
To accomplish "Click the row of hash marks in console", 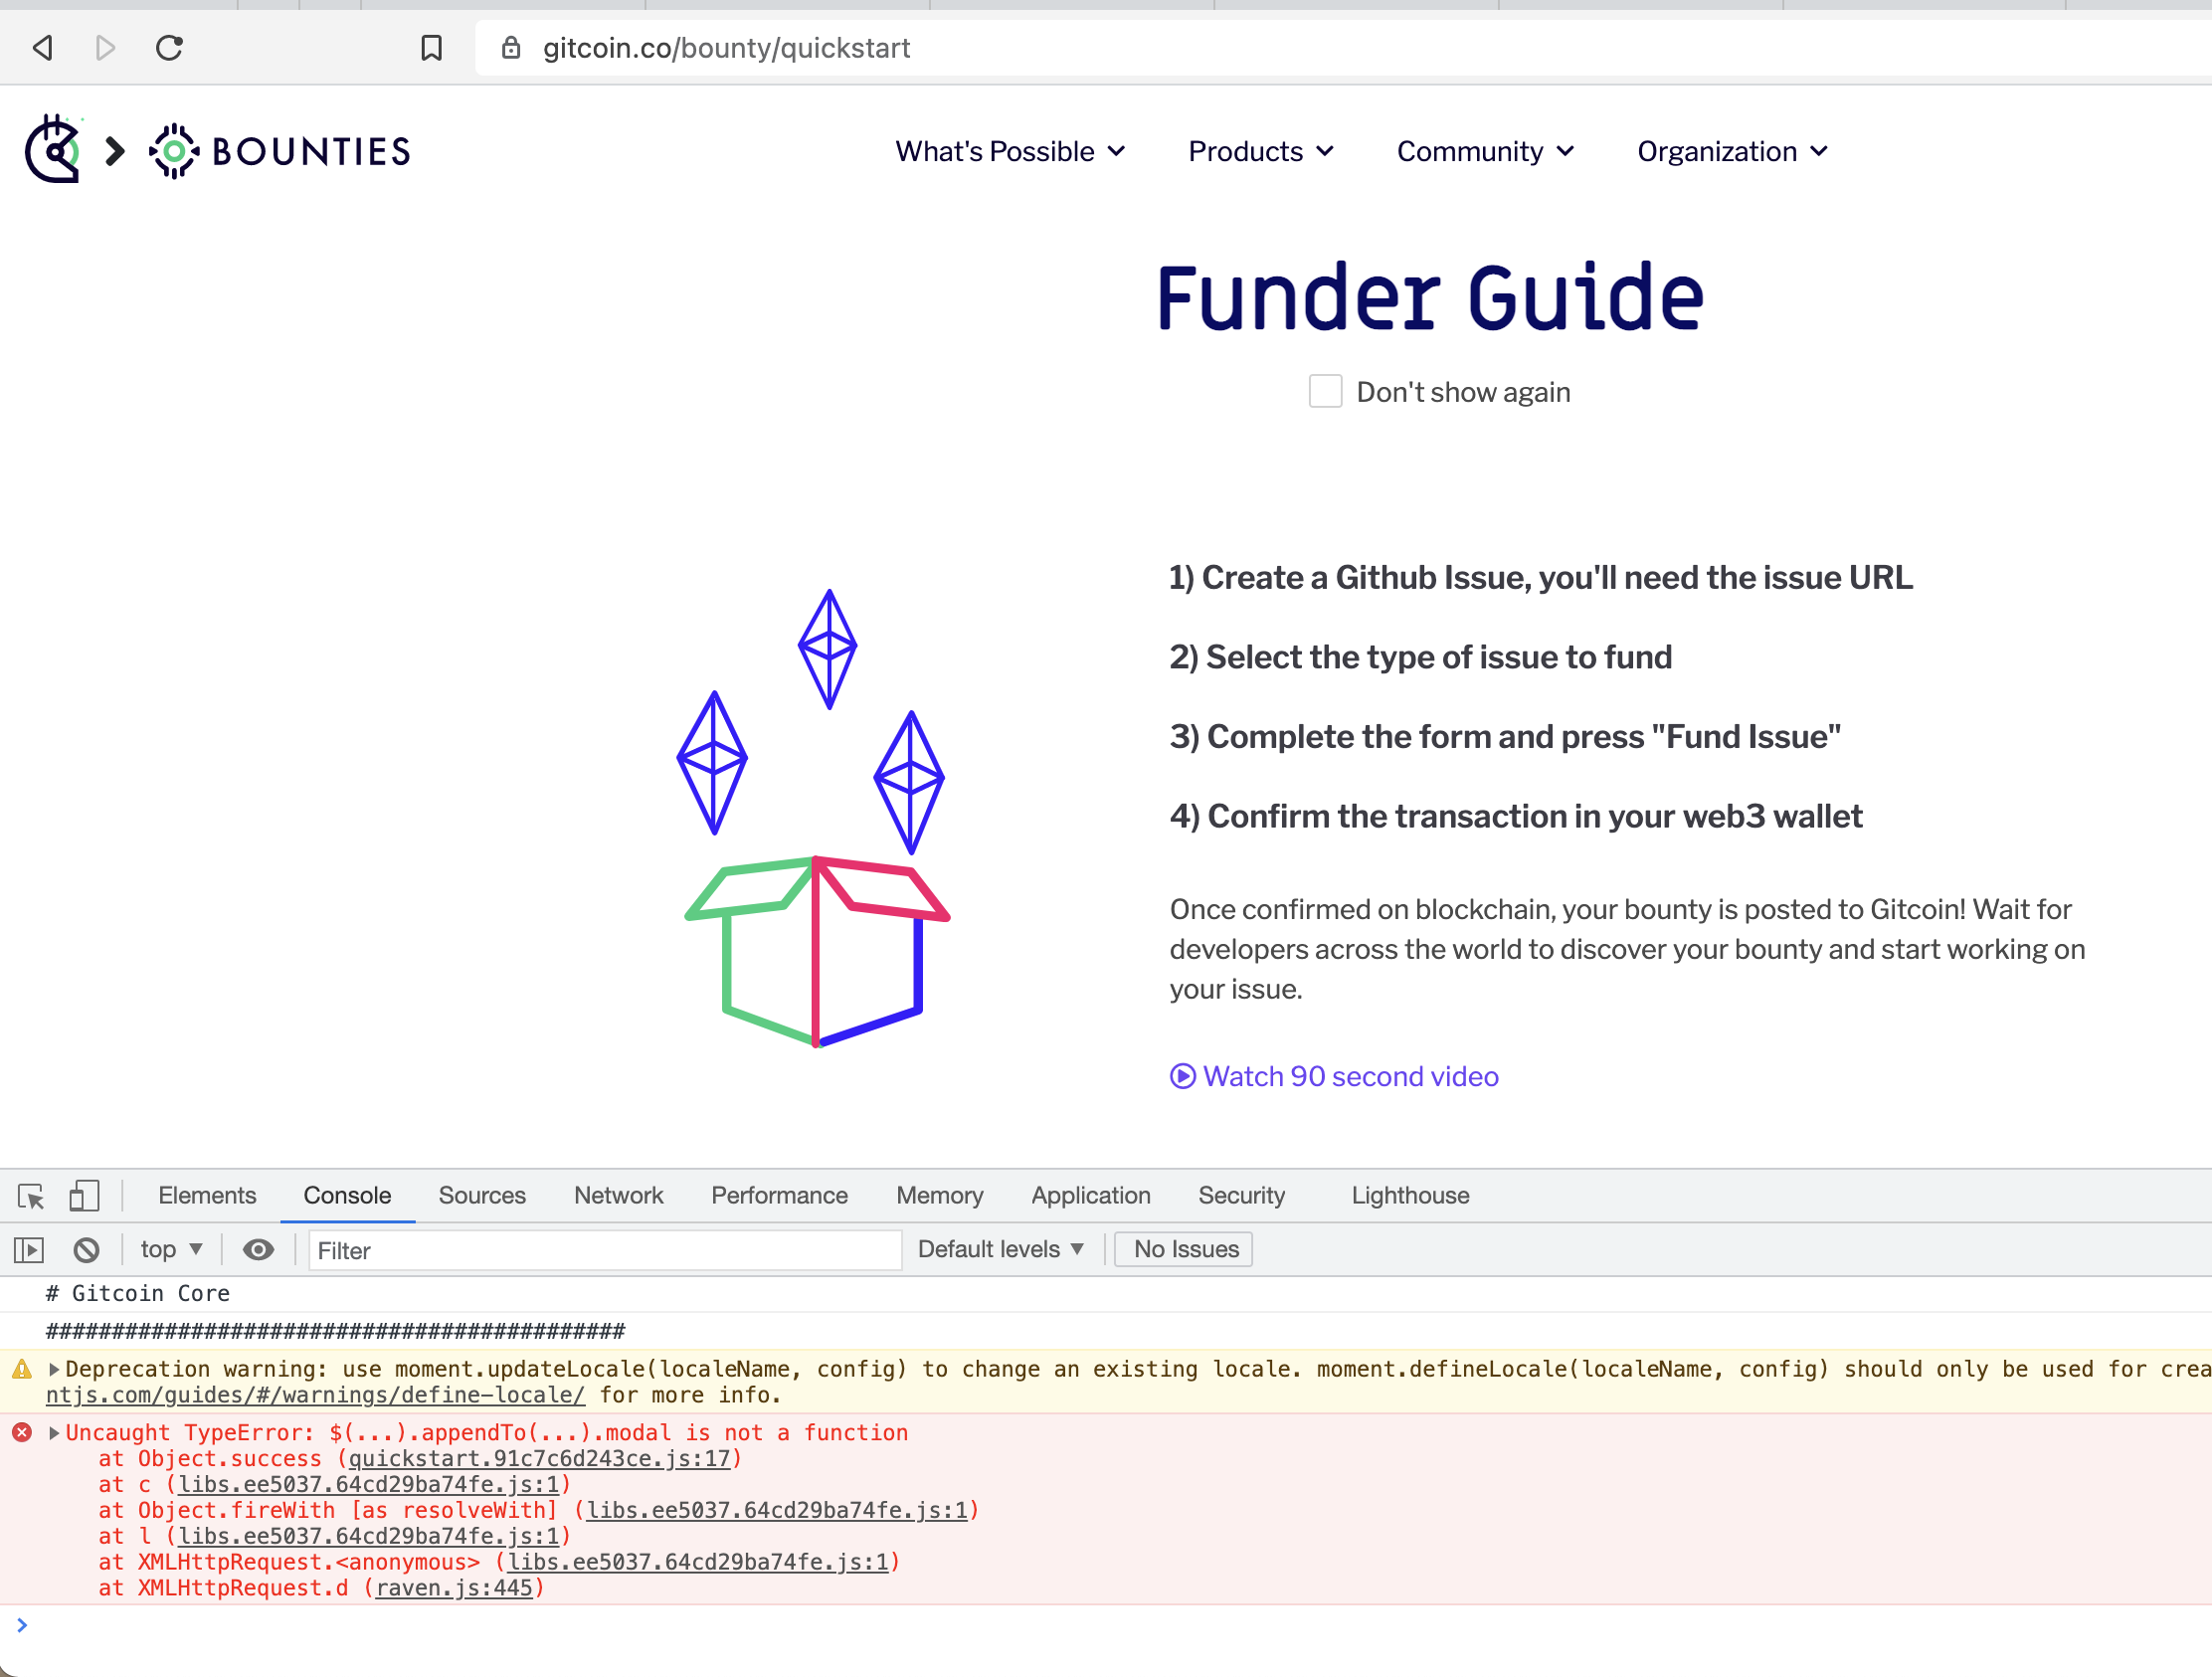I will [x=335, y=1331].
